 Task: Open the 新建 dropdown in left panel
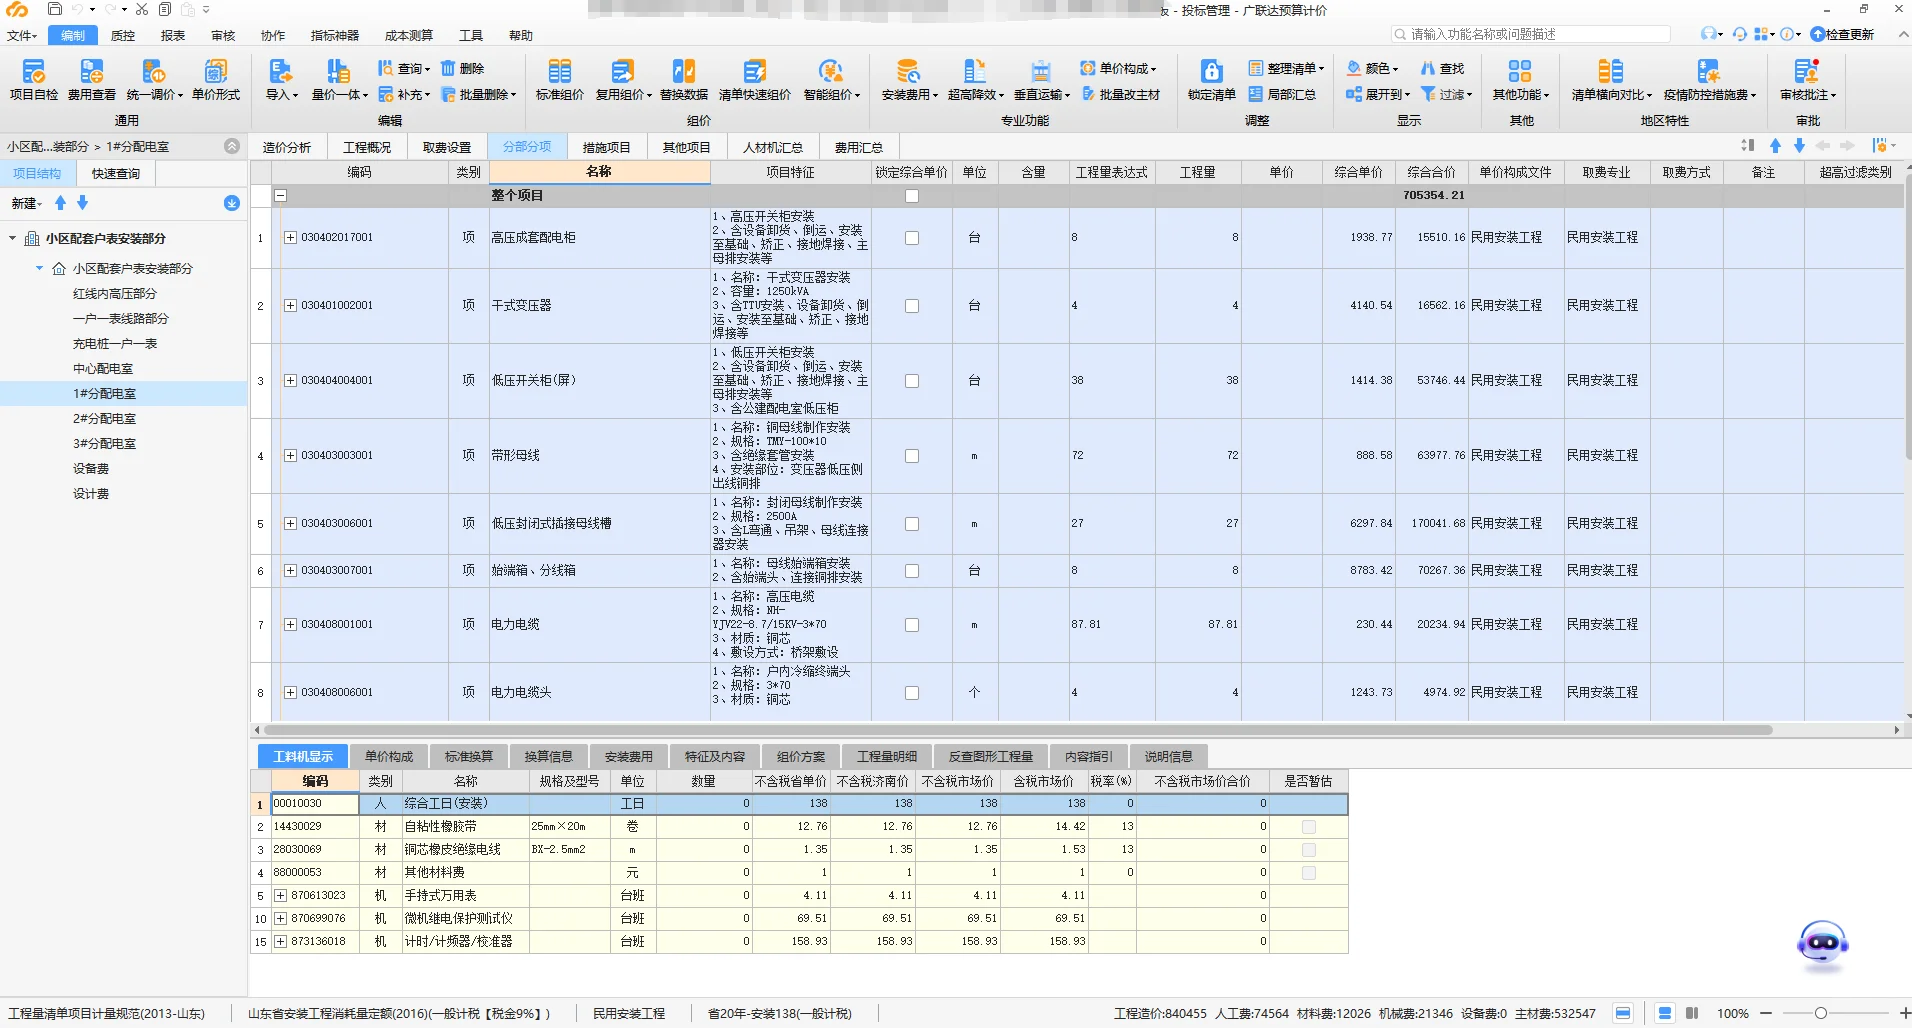point(27,203)
